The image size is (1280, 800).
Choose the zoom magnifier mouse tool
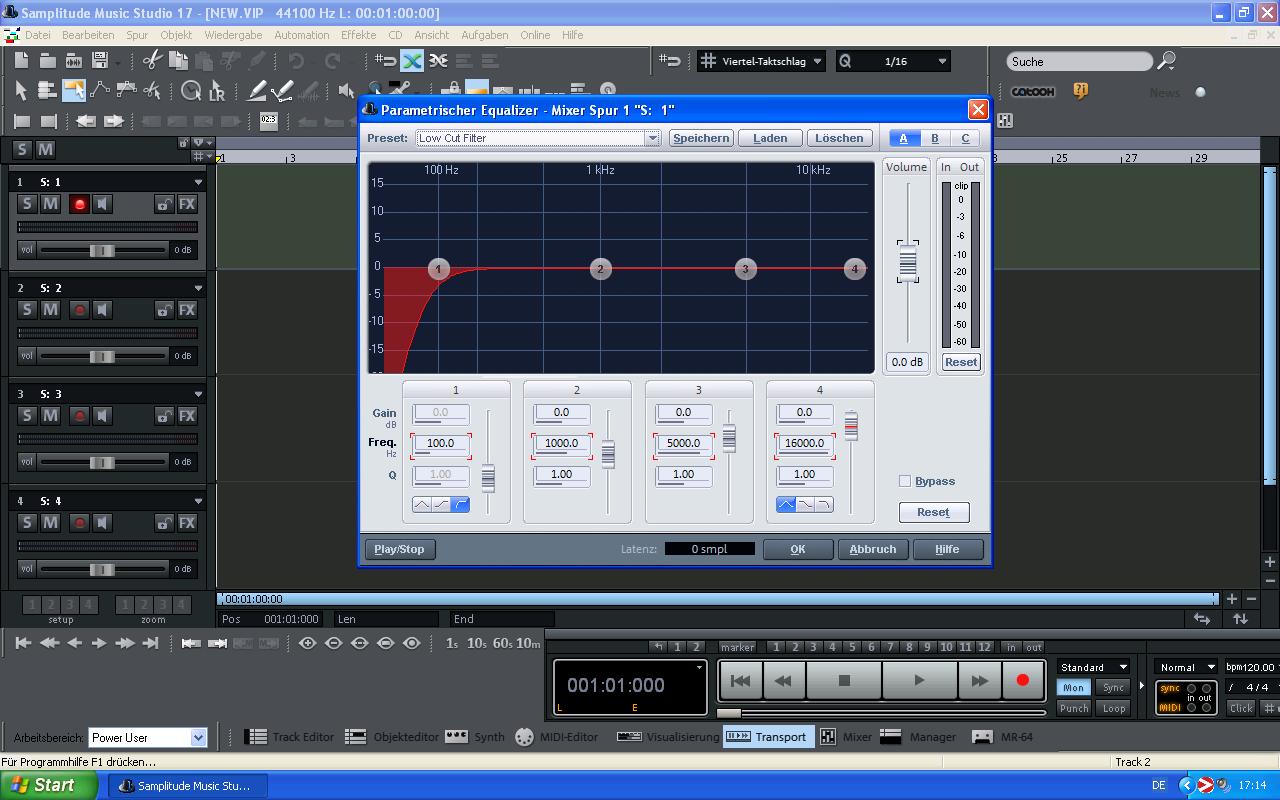pos(190,92)
